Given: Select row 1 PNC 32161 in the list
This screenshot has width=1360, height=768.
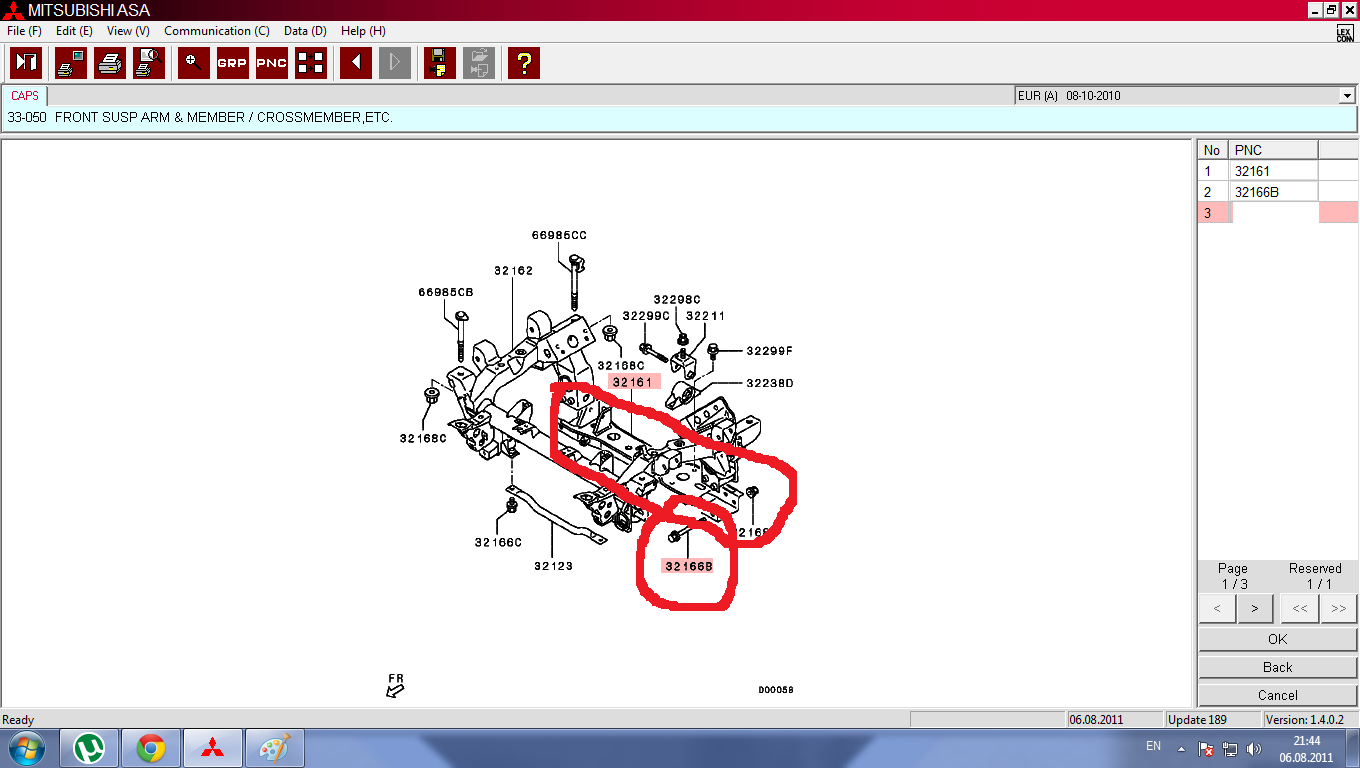Looking at the screenshot, I should (x=1275, y=171).
